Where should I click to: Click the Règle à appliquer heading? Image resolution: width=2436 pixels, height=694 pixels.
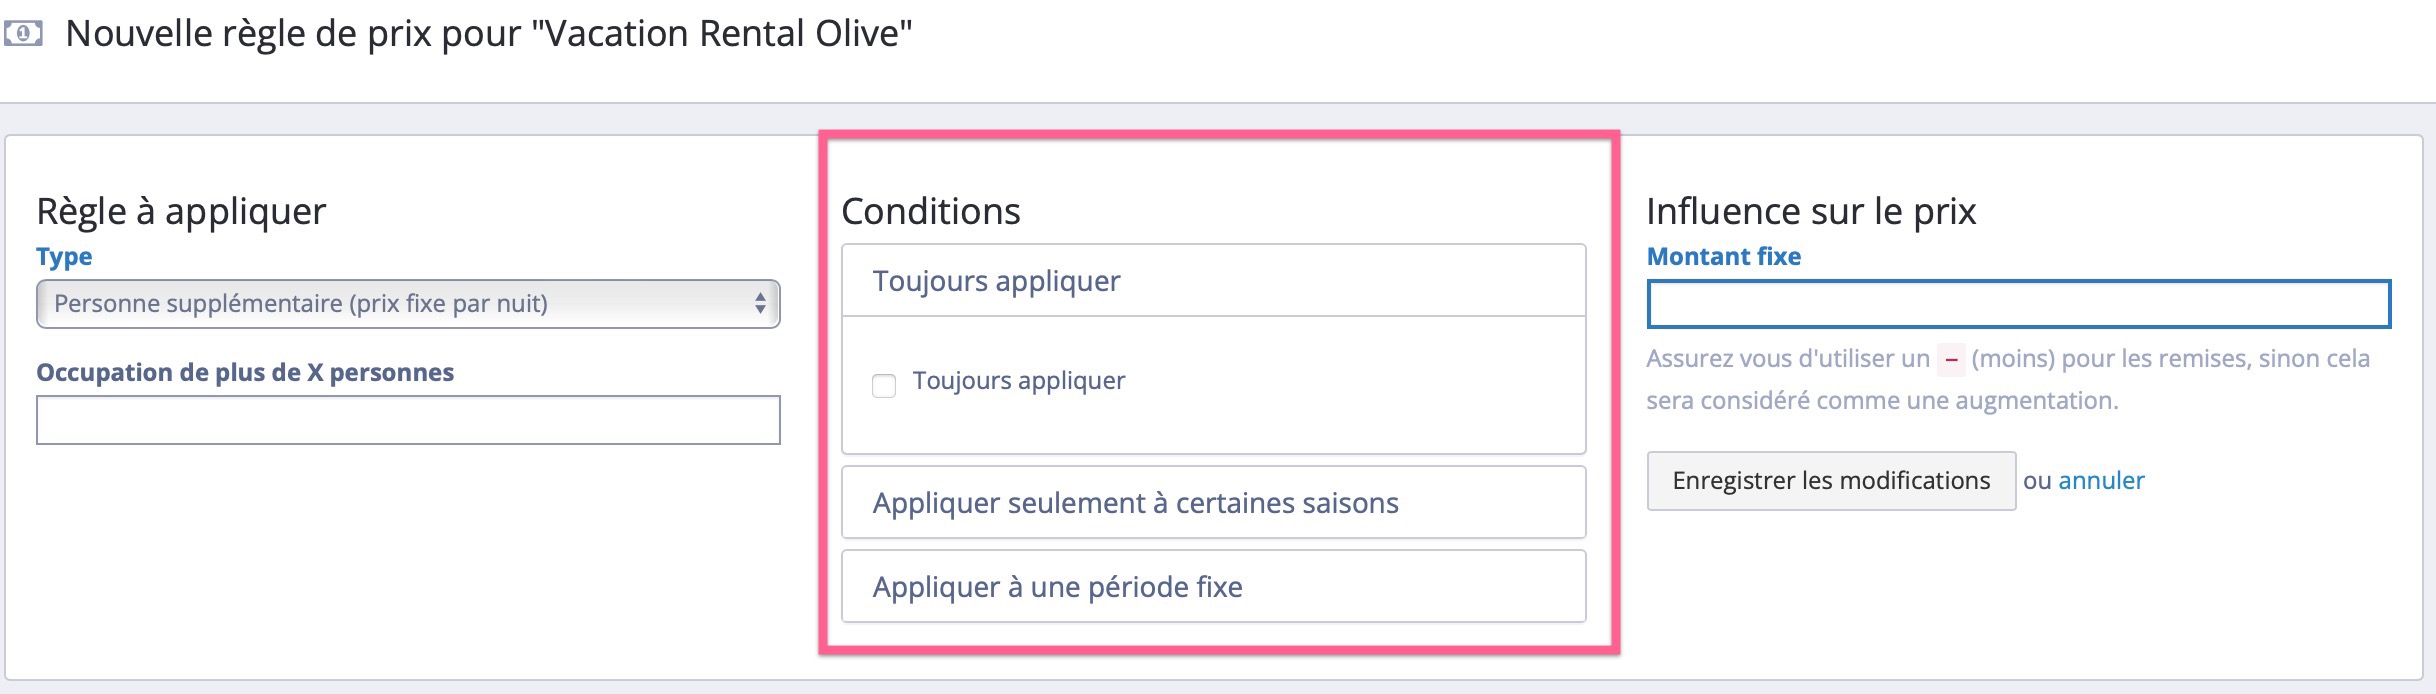pyautogui.click(x=181, y=211)
